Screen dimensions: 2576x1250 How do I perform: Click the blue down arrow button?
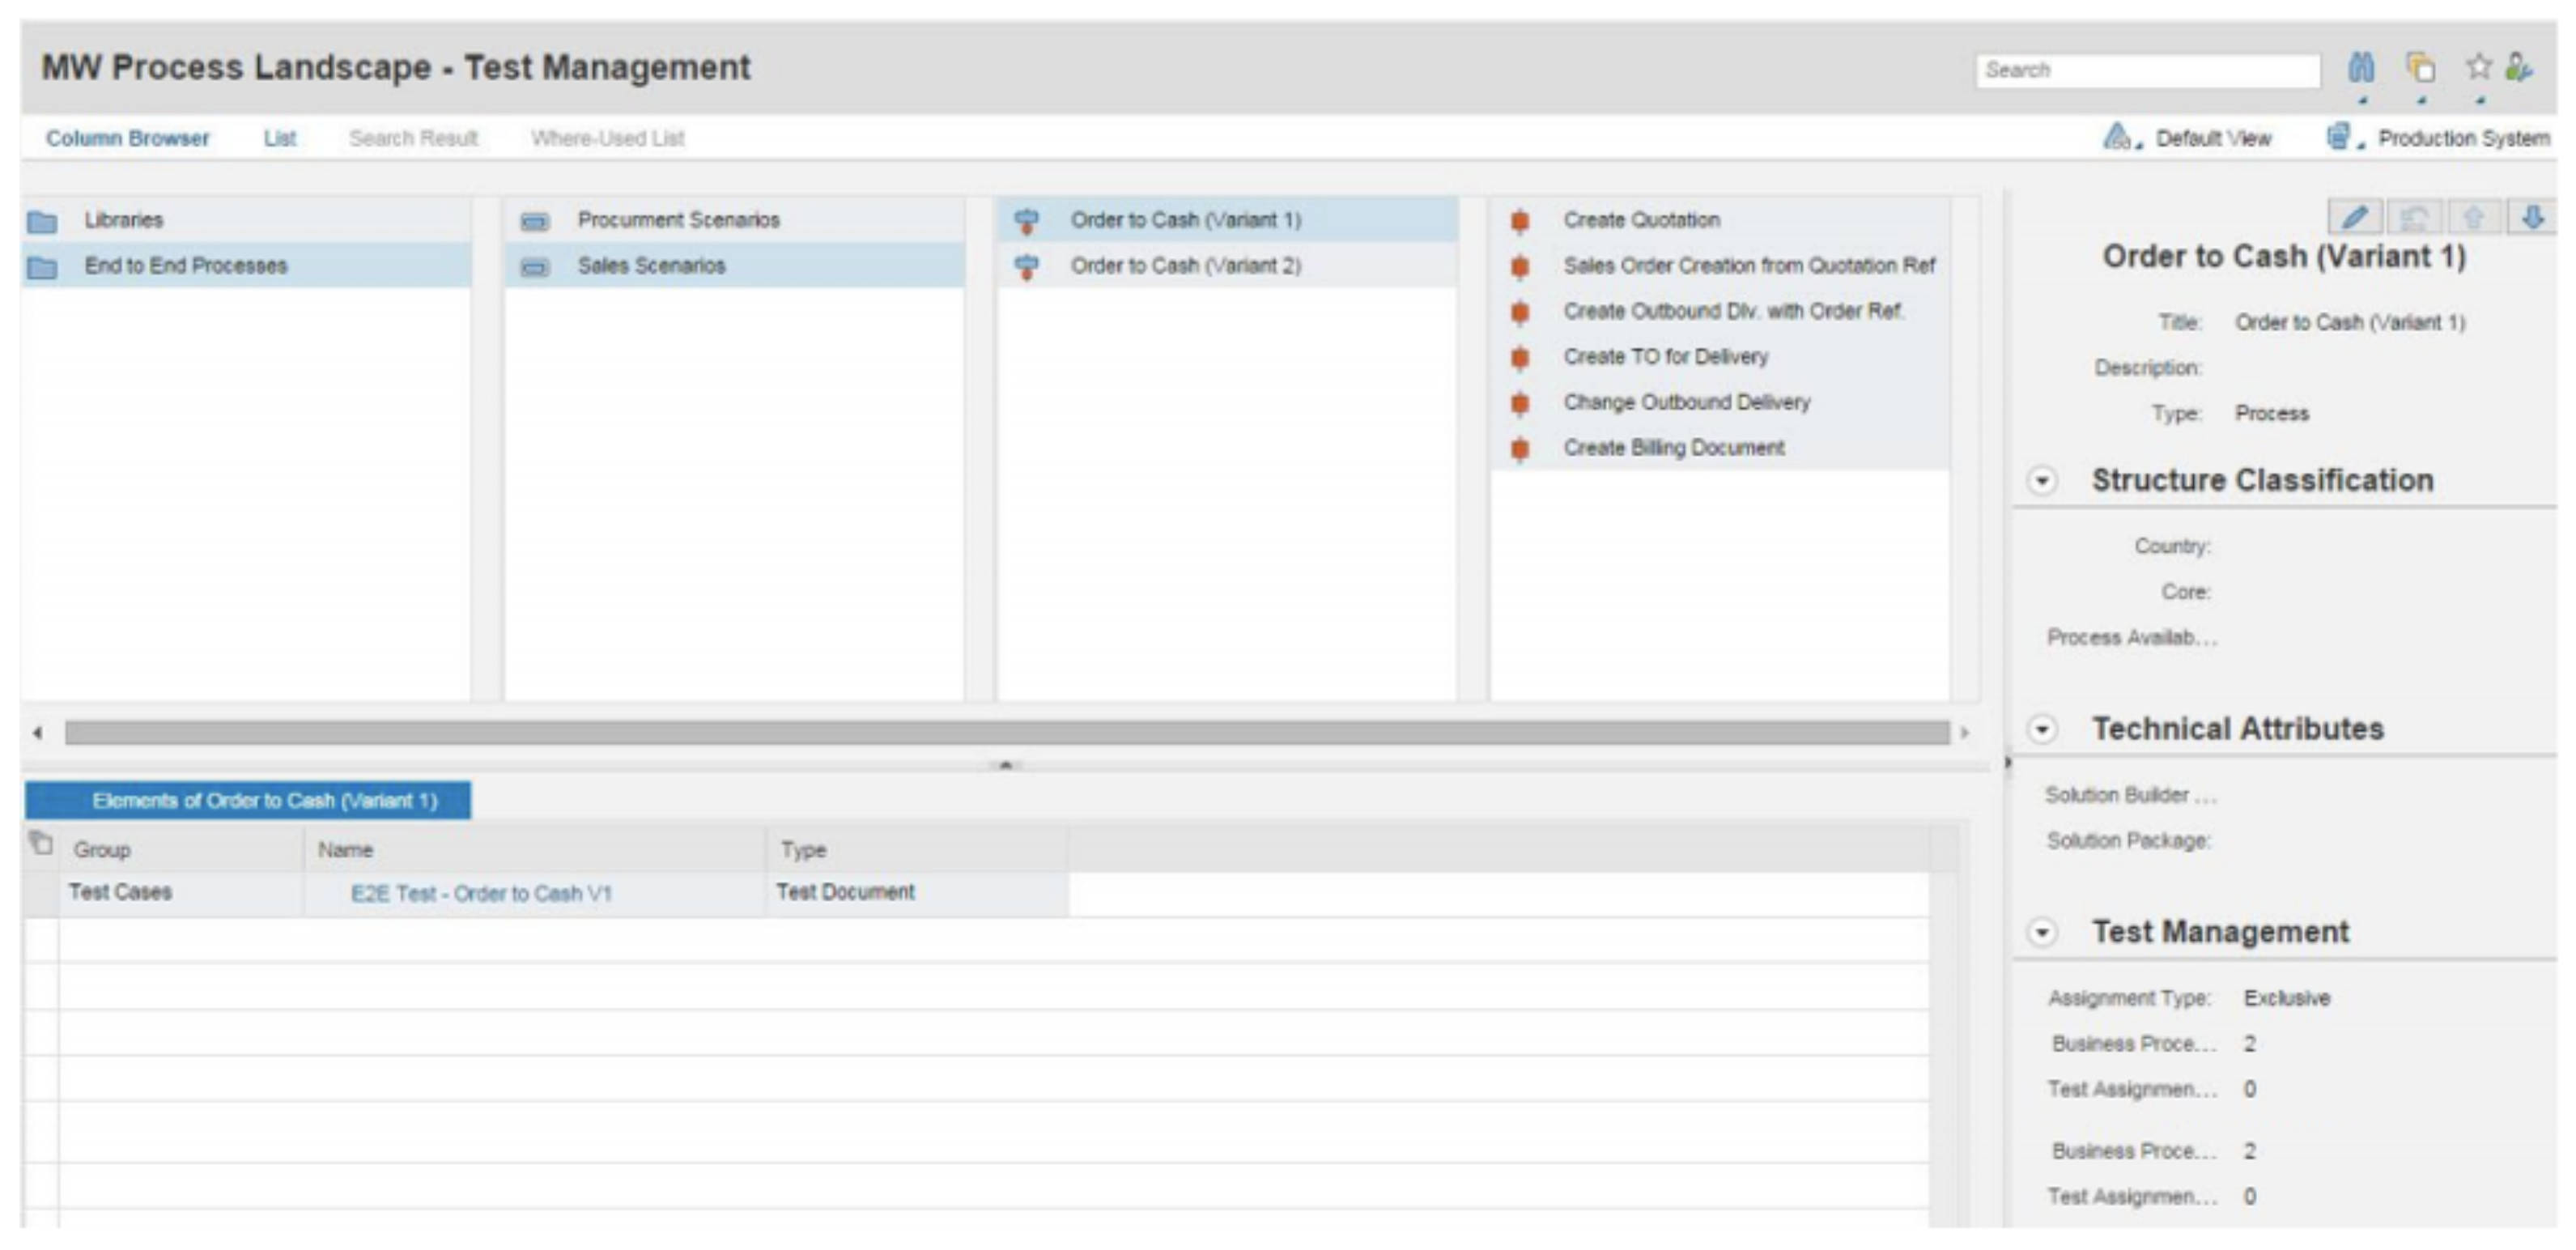[2532, 217]
